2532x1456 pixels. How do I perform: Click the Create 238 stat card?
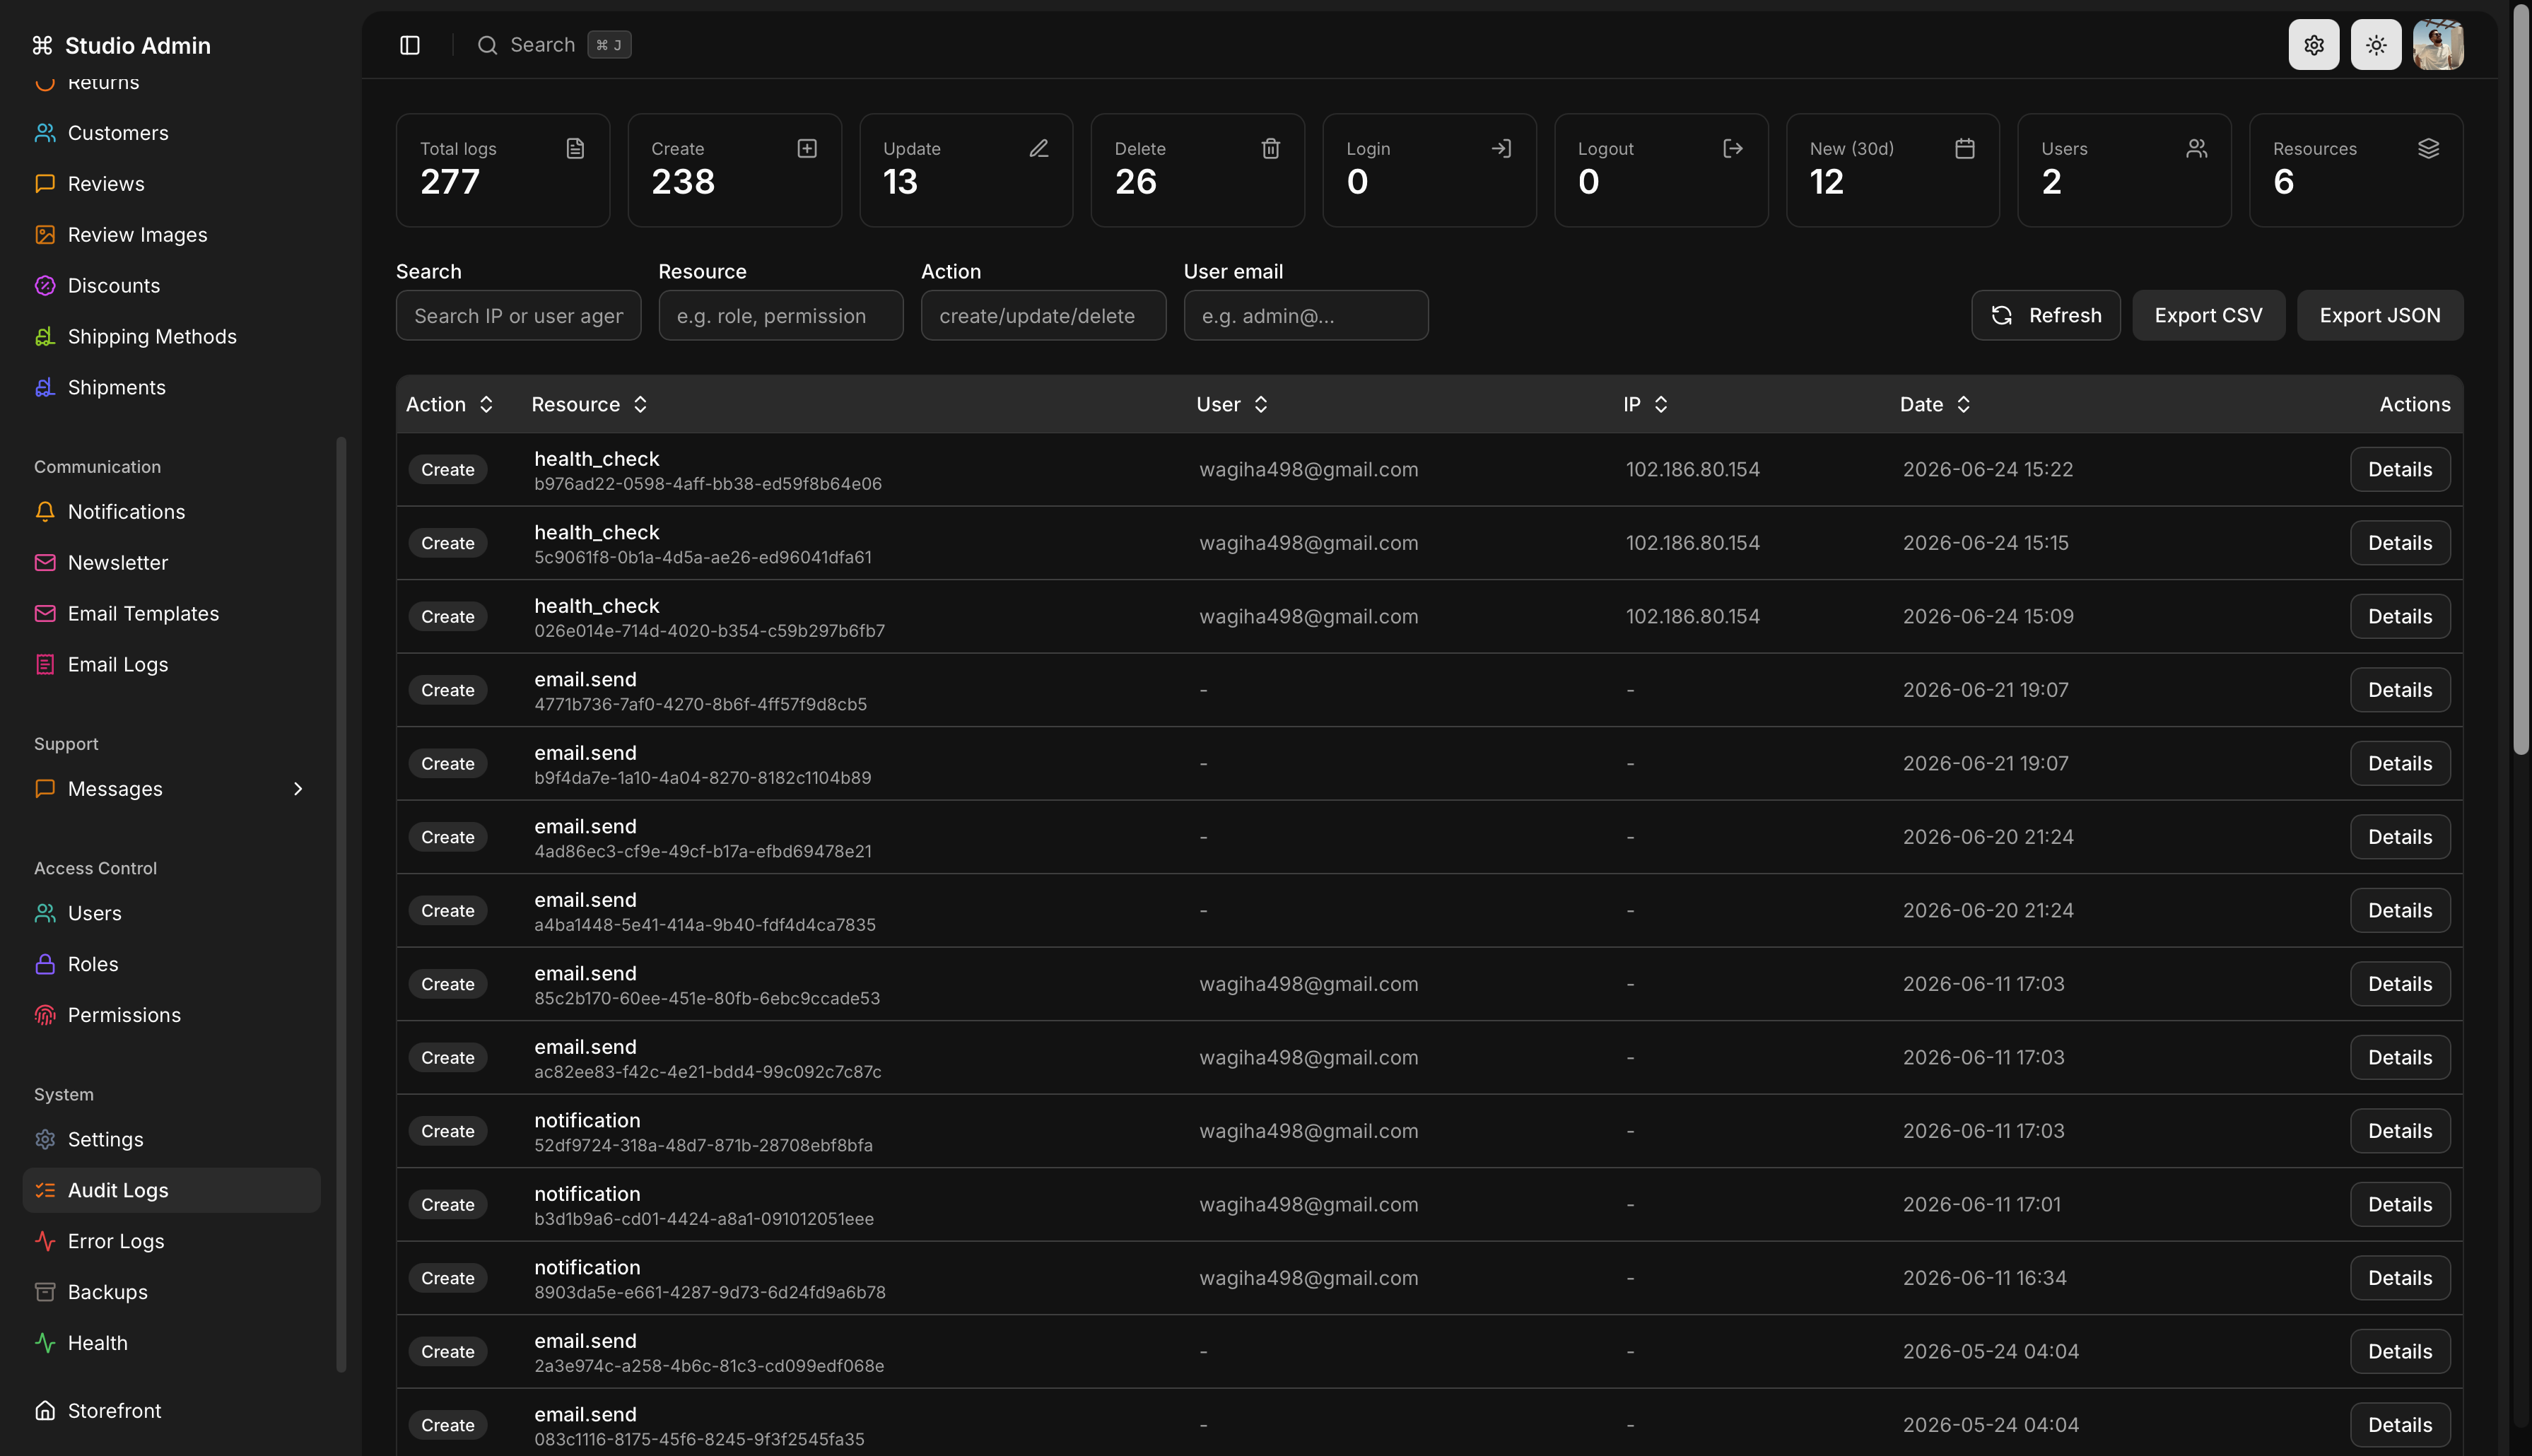[734, 170]
